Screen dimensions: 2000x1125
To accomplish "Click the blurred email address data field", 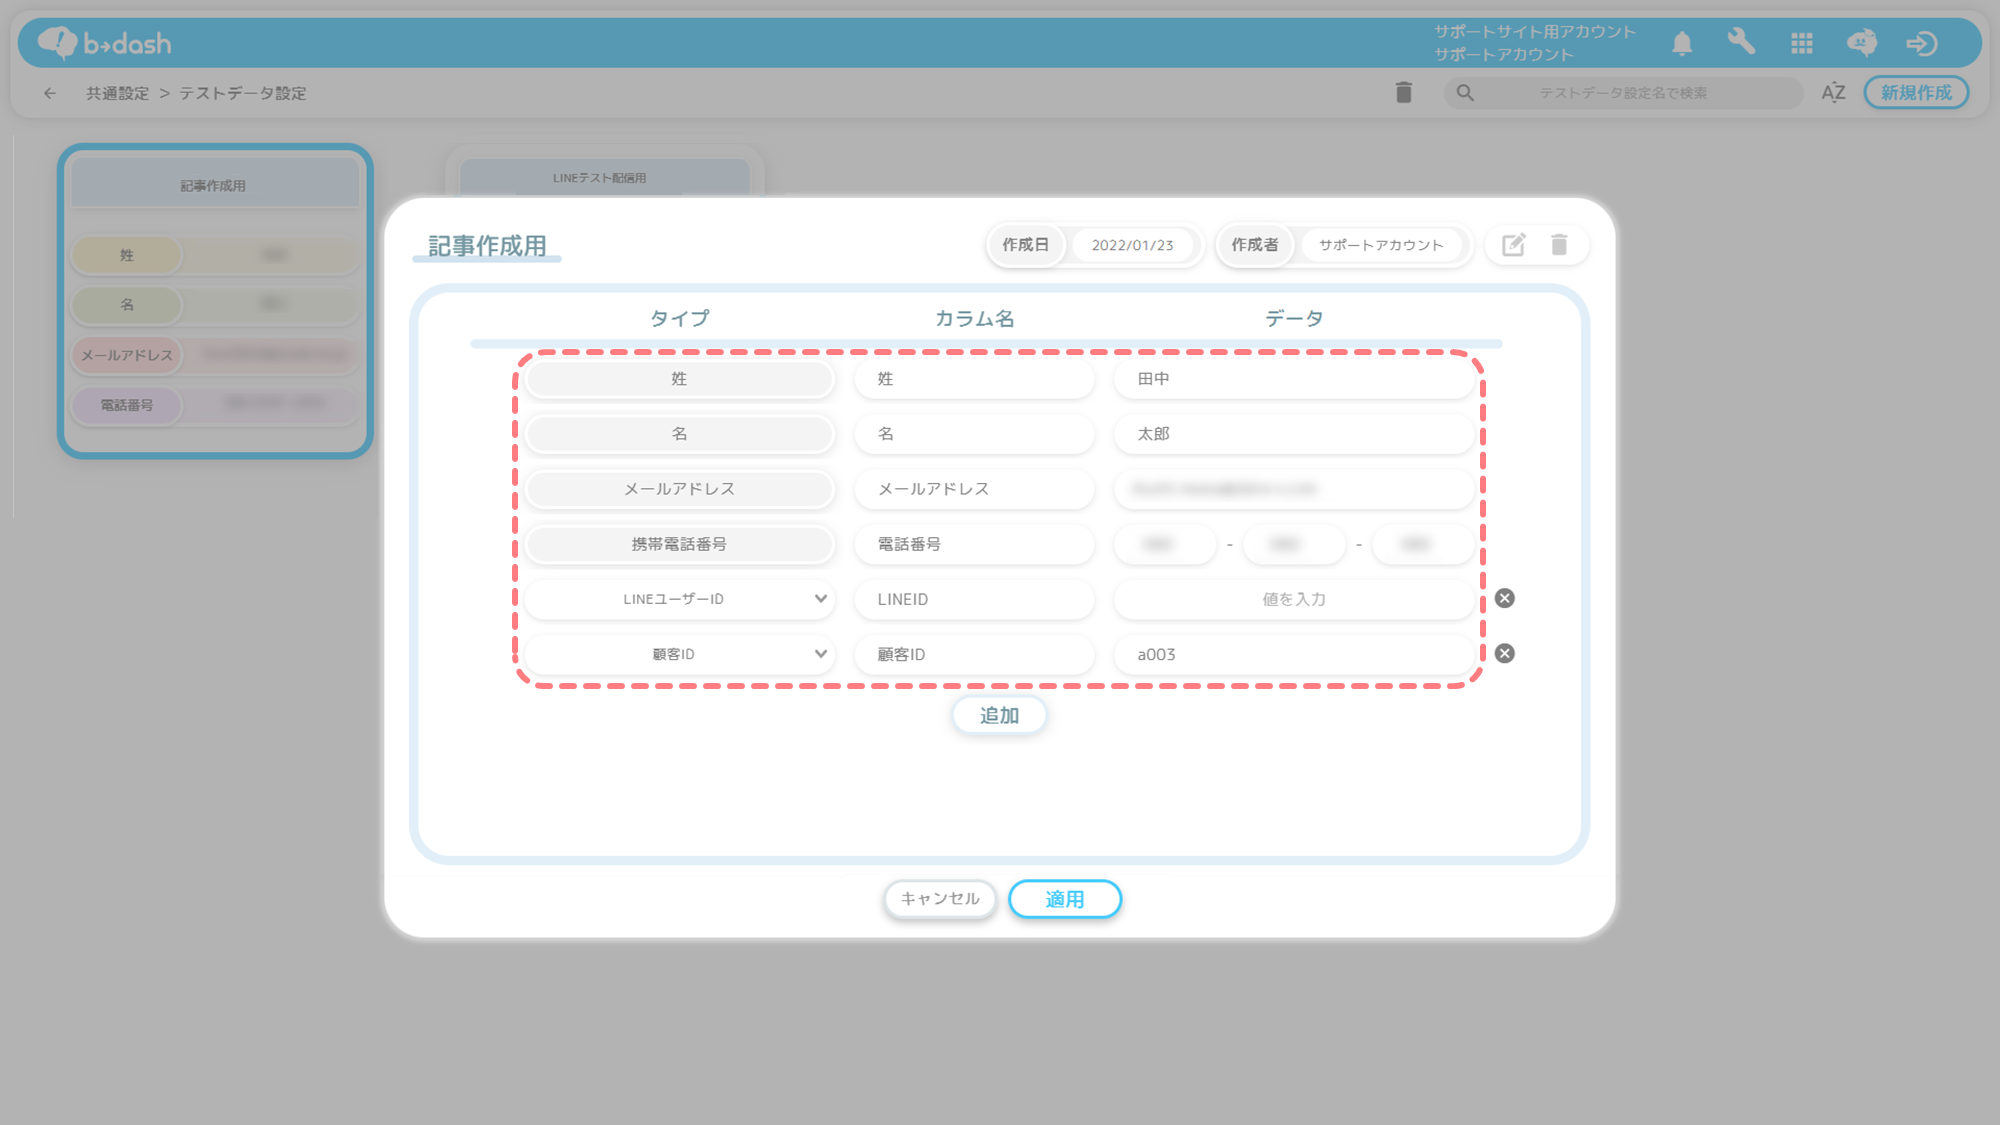I will pos(1294,489).
